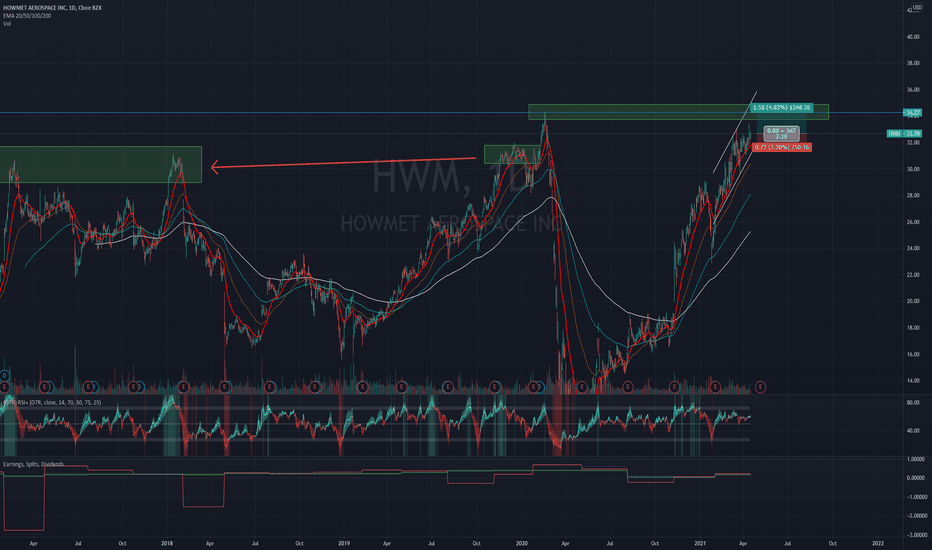Click the 0.00000 label on earnings pane axis
The height and width of the screenshot is (550, 932).
click(915, 478)
